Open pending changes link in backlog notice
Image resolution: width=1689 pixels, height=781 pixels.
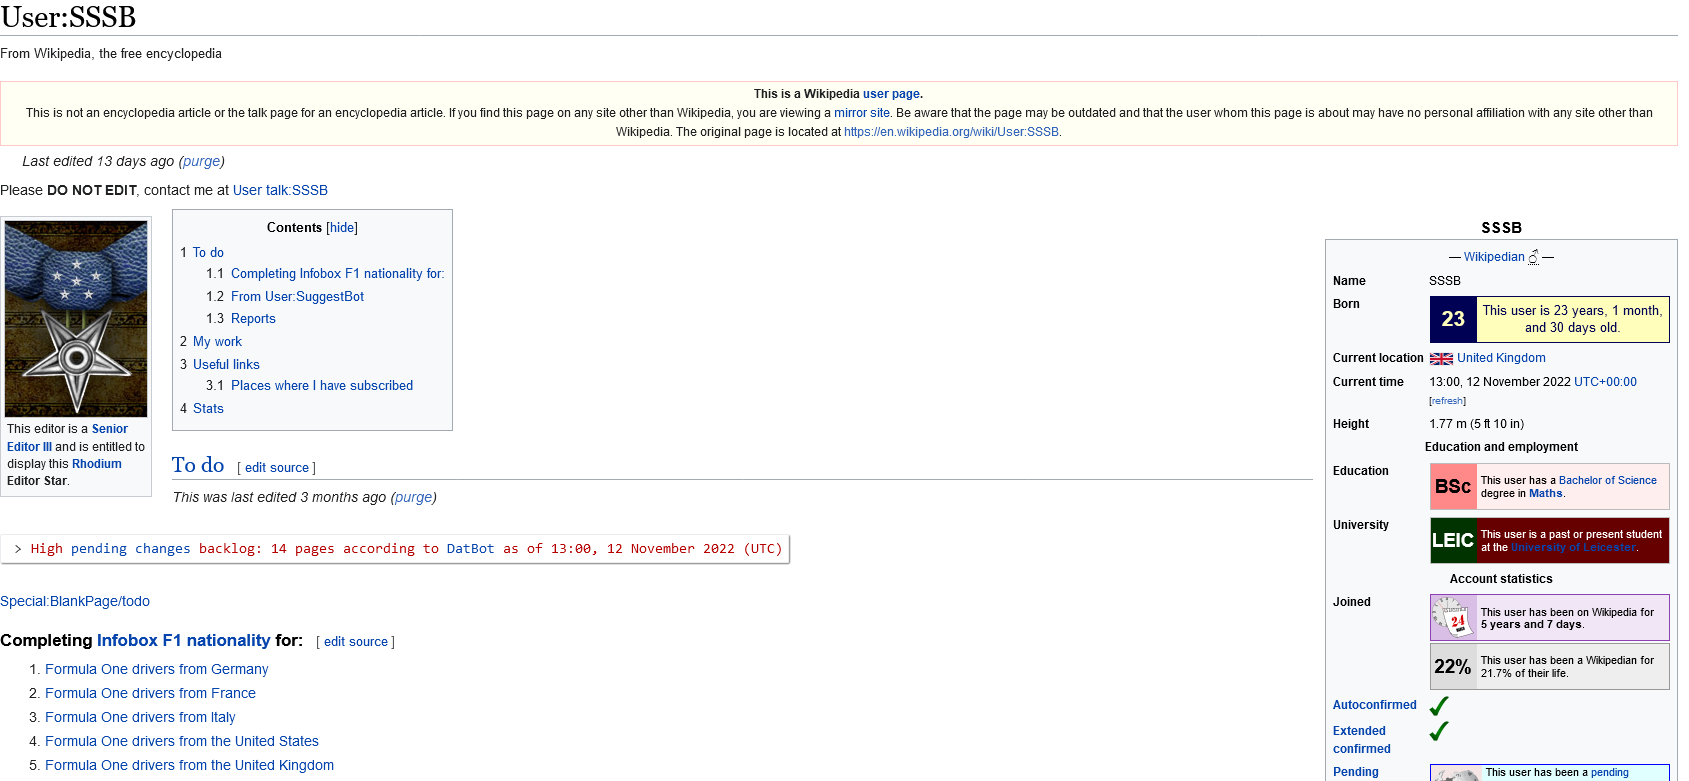(x=131, y=549)
